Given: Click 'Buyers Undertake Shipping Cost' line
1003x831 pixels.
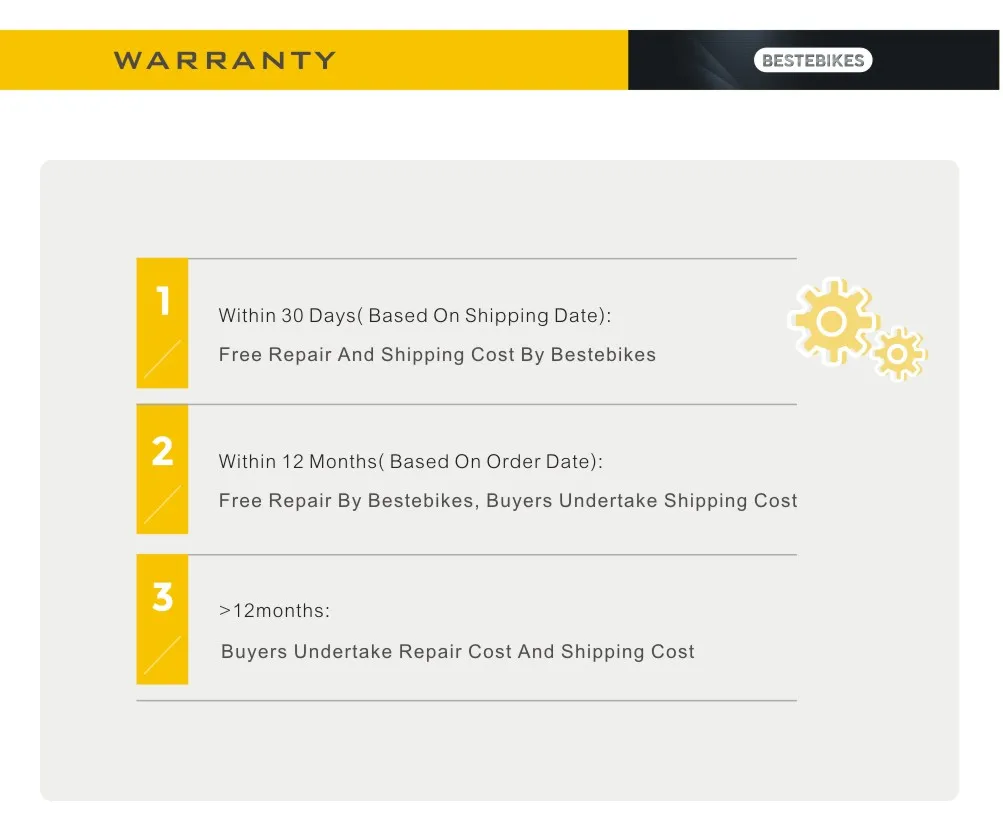Looking at the screenshot, I should [508, 500].
